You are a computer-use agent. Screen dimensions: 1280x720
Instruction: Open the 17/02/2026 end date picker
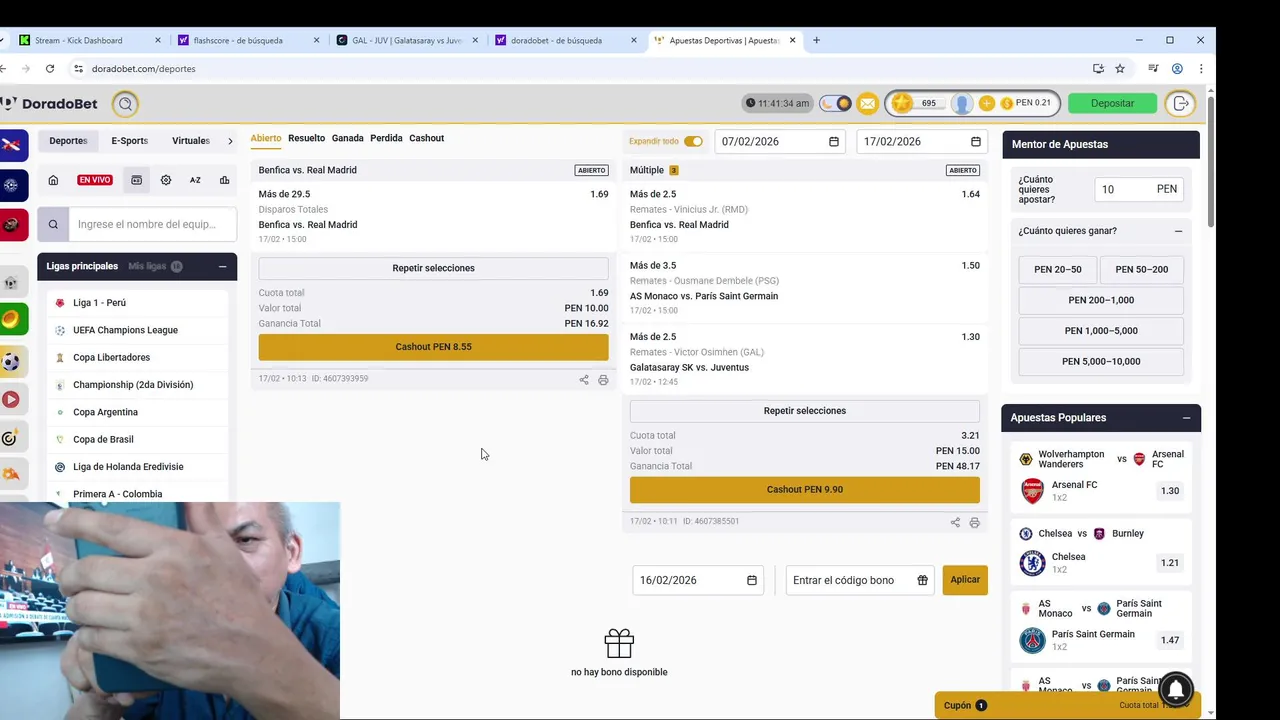(922, 142)
